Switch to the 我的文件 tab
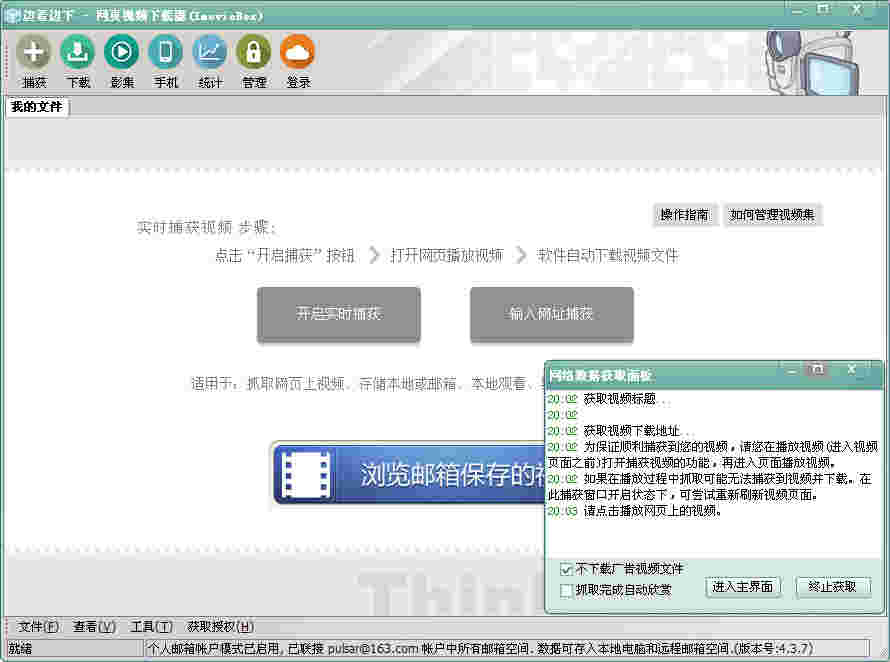The width and height of the screenshot is (890, 662). tap(35, 106)
